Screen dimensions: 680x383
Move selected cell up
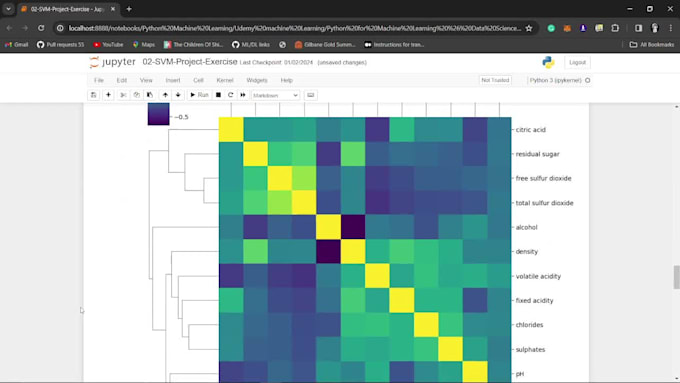click(x=165, y=95)
